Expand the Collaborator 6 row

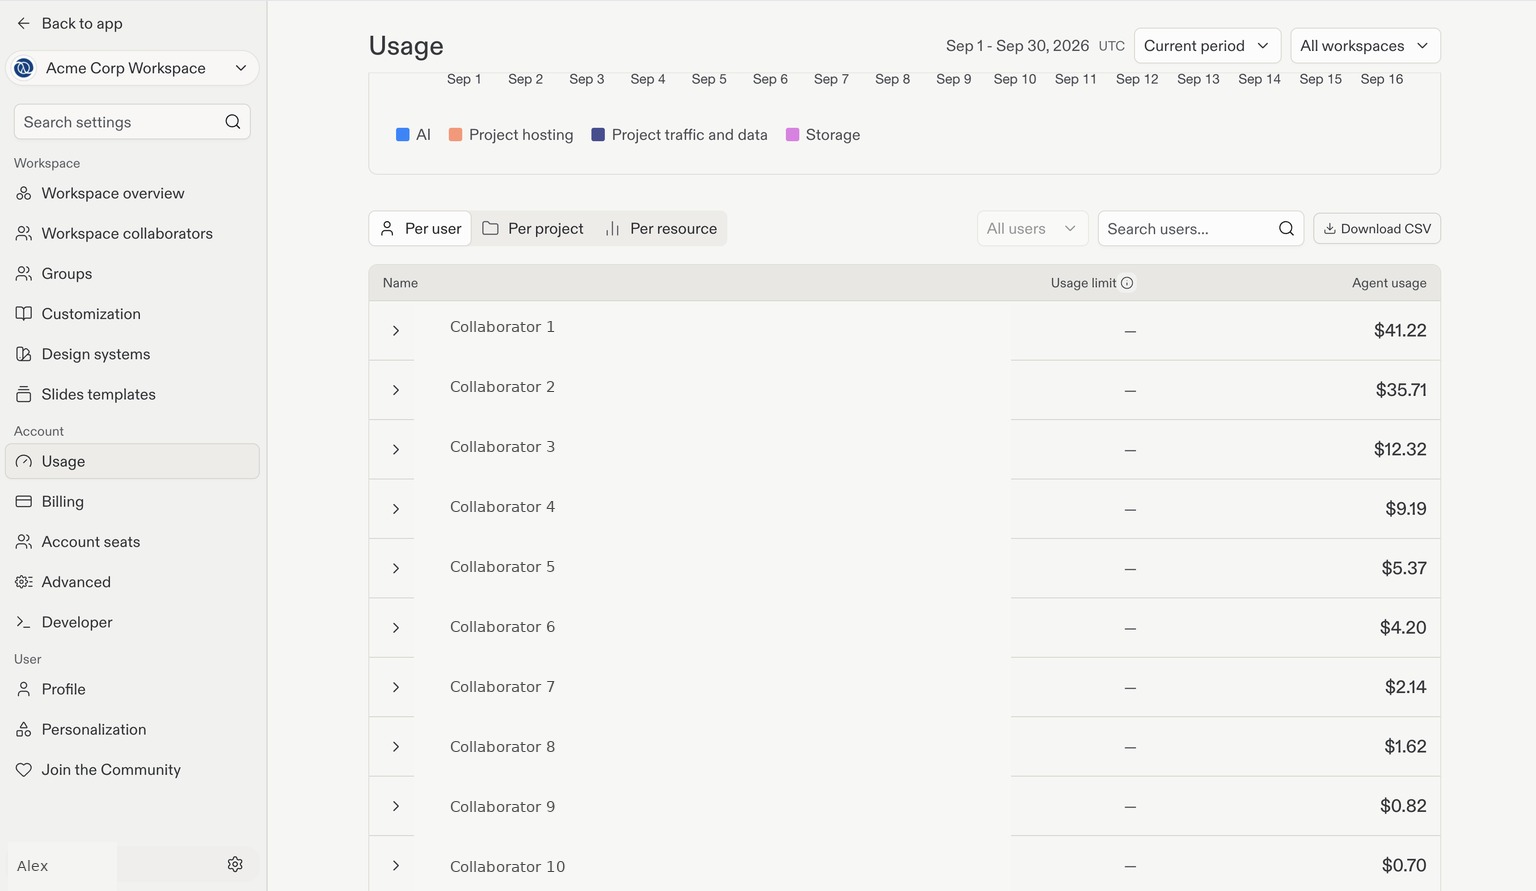pos(396,628)
